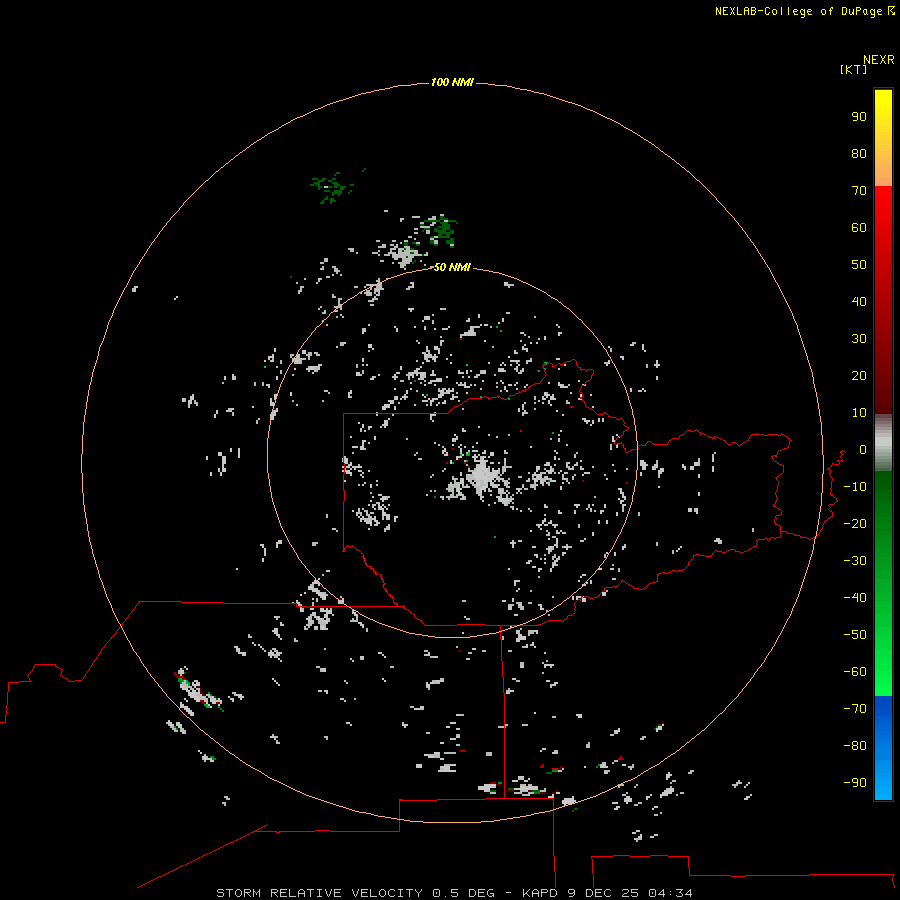Click the 70 value on the velocity scale

(859, 191)
